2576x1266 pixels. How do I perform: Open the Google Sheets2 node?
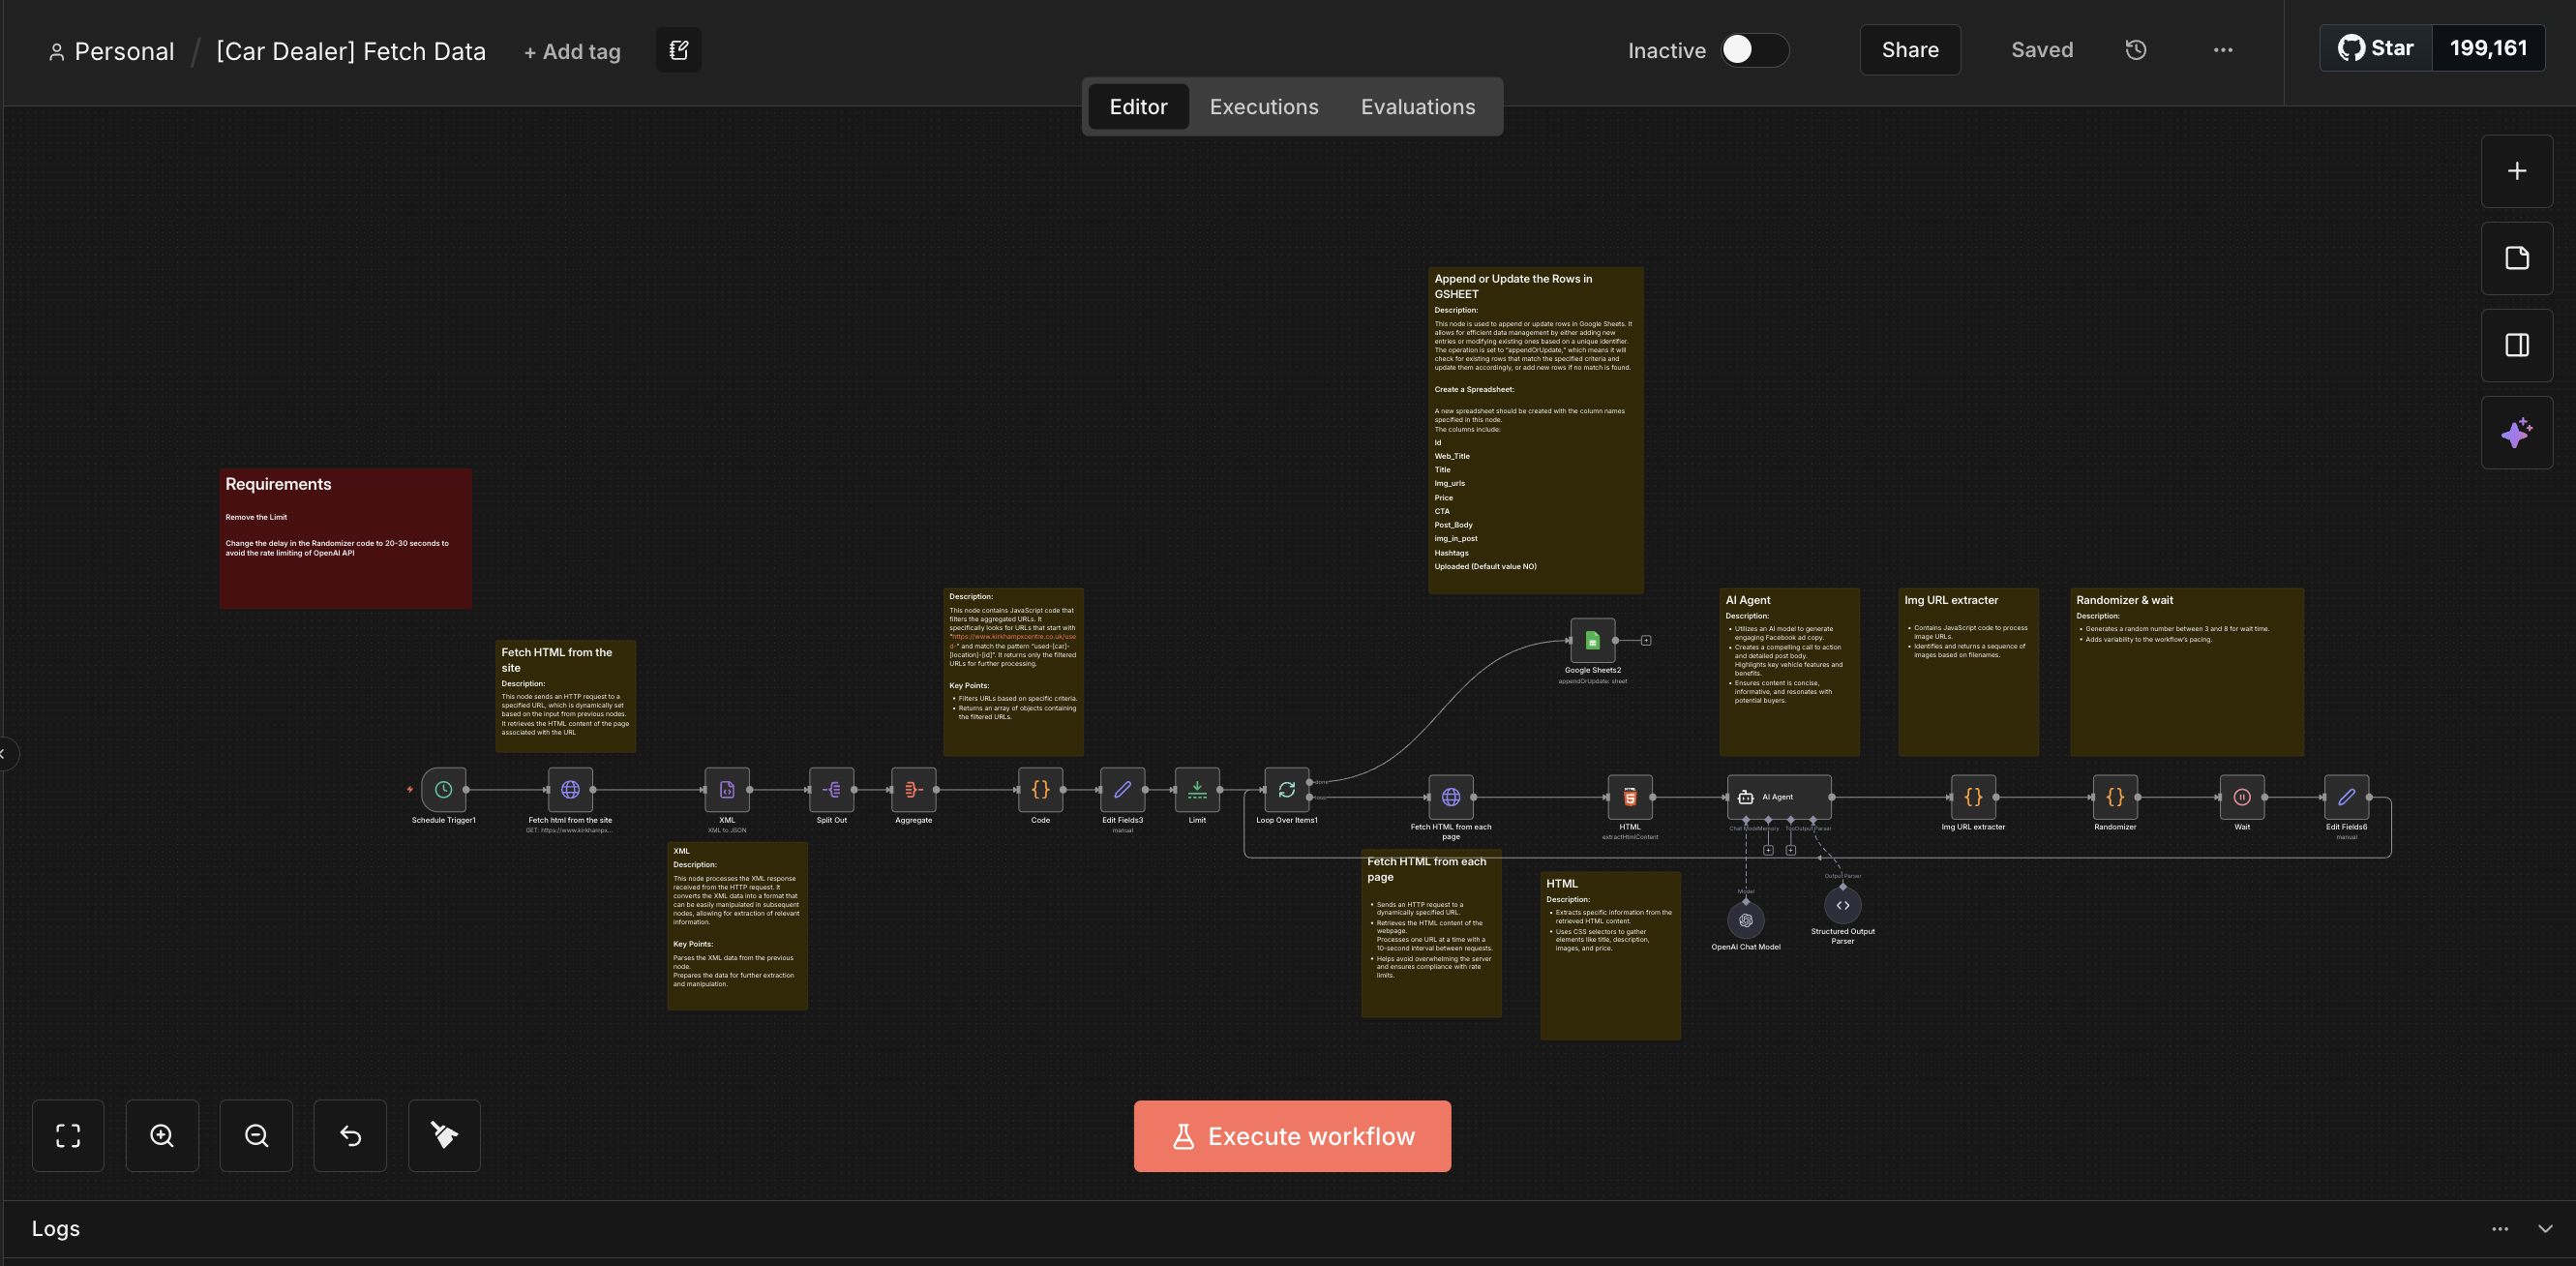click(x=1592, y=640)
